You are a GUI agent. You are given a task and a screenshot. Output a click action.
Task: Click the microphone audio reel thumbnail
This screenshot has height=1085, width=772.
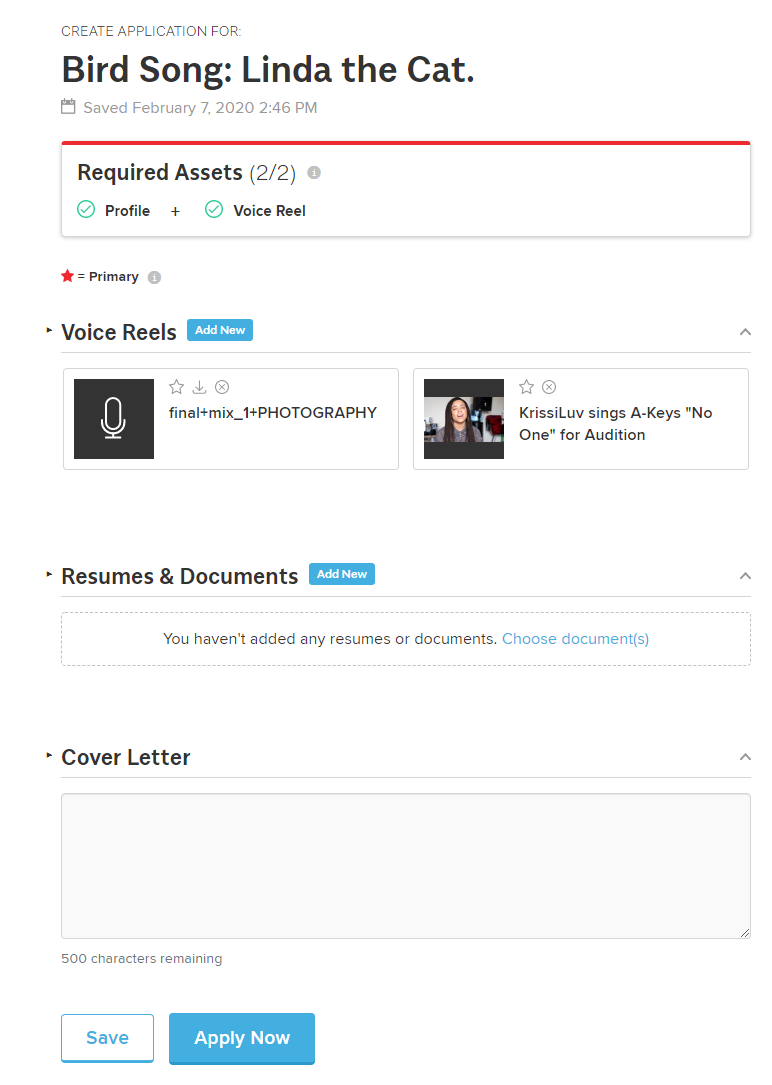point(114,419)
